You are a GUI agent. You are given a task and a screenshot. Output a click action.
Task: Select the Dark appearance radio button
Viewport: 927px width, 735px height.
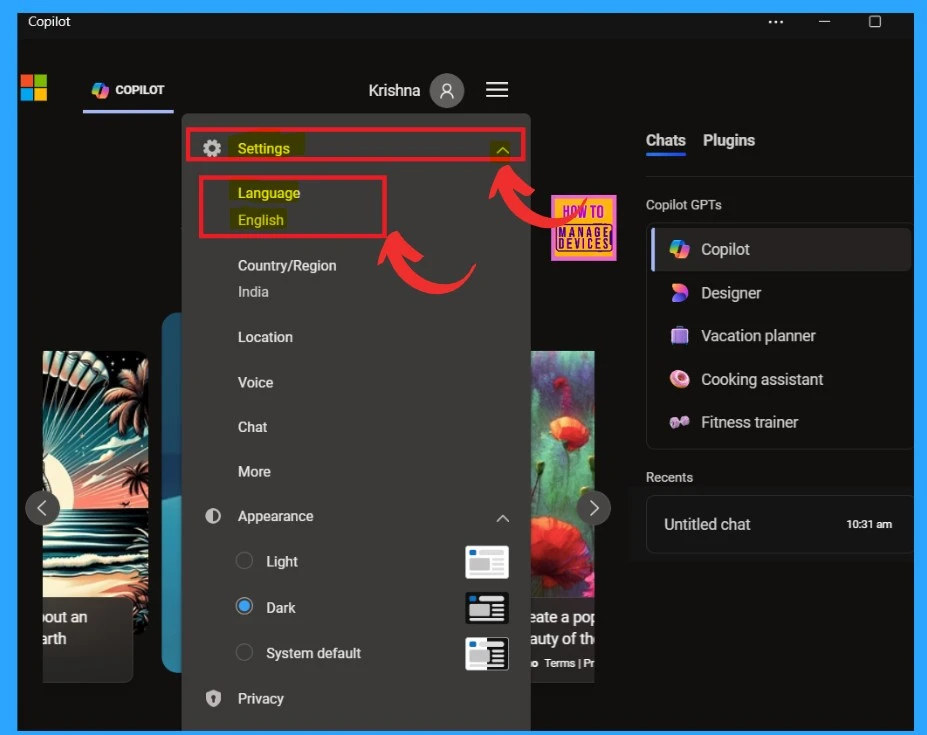tap(244, 606)
